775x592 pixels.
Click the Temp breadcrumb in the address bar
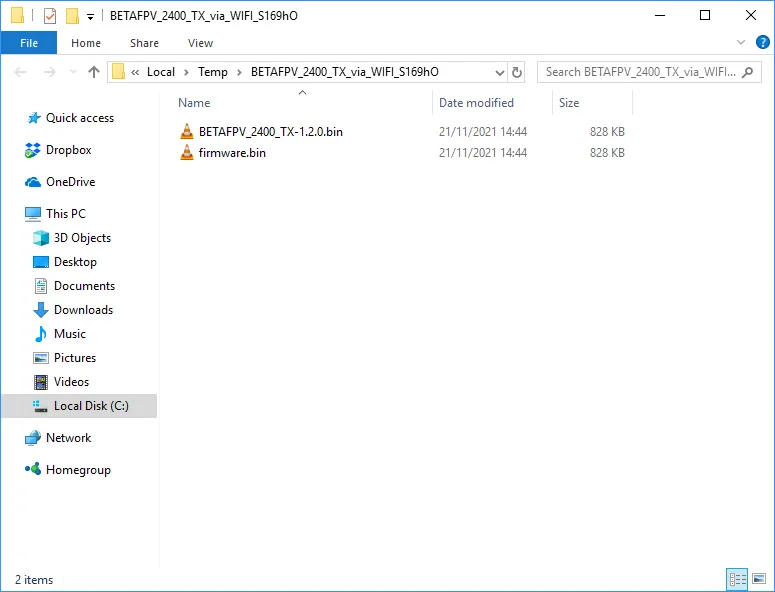click(x=213, y=72)
